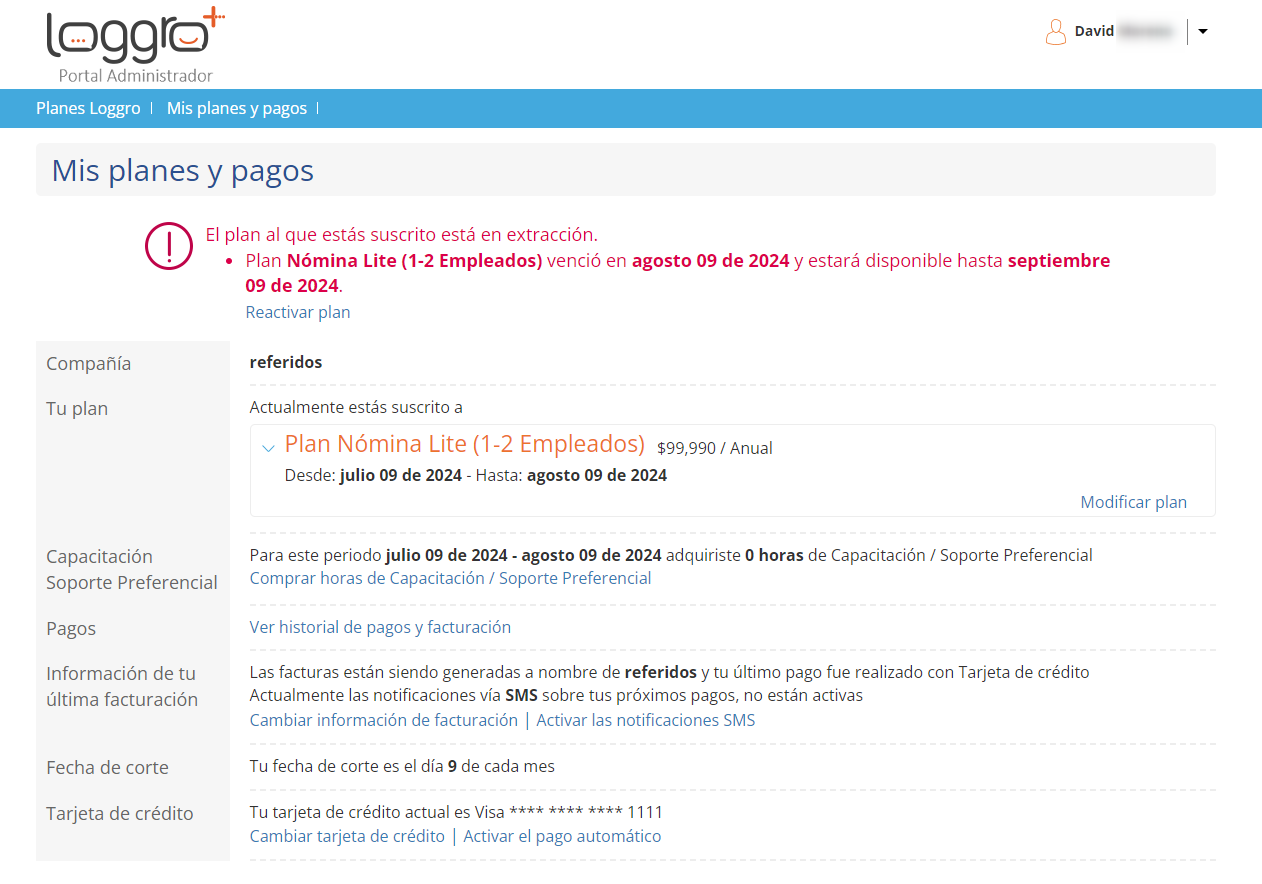This screenshot has height=884, width=1262.
Task: Enable SMS notifications via Activar link
Action: coord(645,720)
